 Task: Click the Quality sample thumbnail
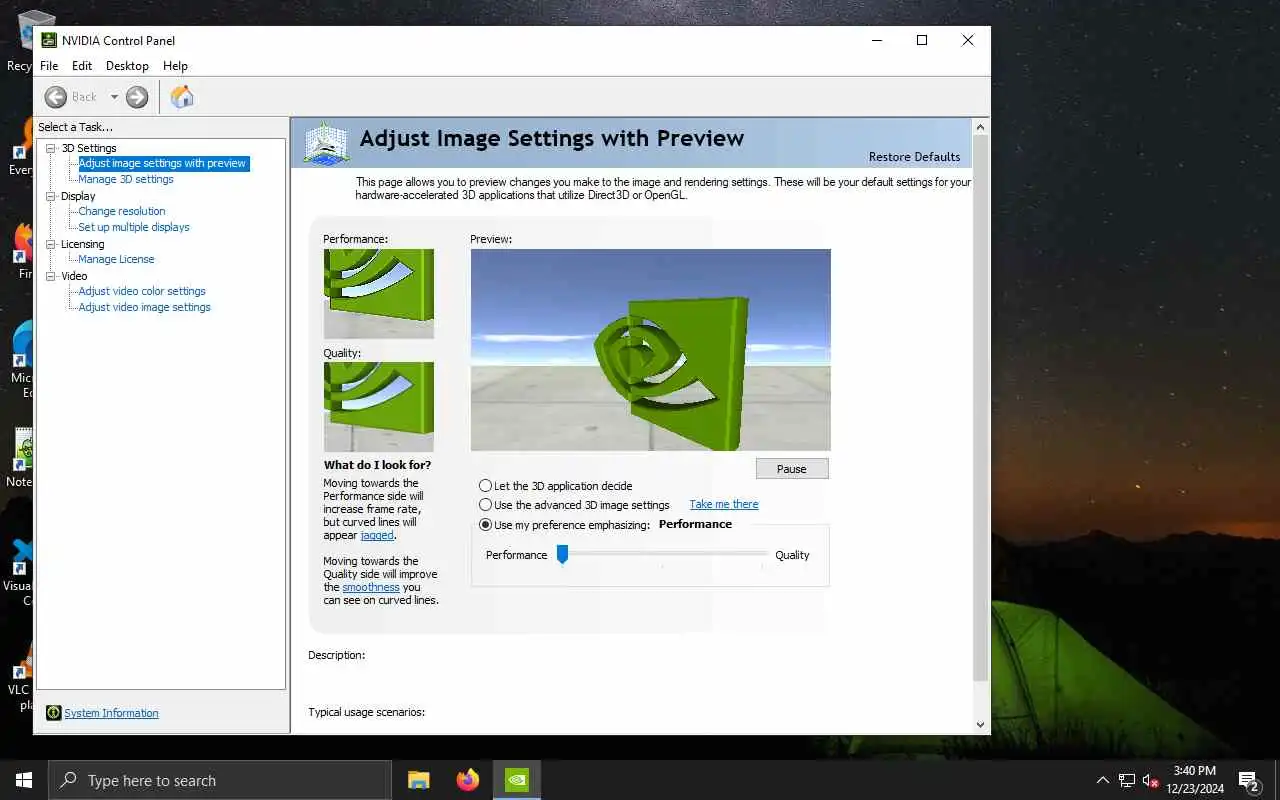[x=378, y=407]
